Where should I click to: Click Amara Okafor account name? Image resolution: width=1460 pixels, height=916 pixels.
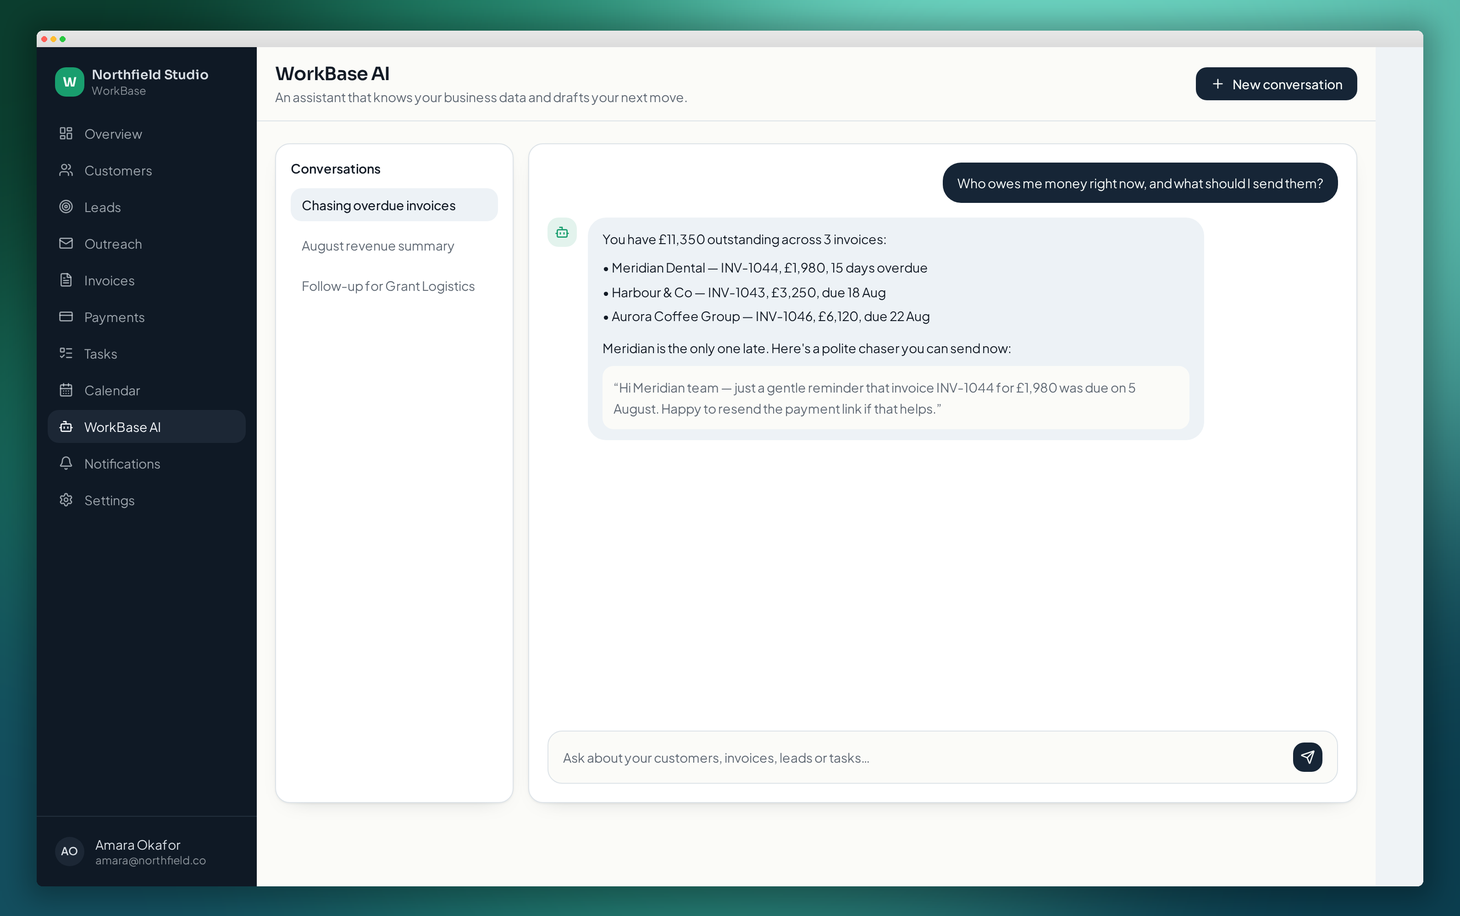pos(138,845)
